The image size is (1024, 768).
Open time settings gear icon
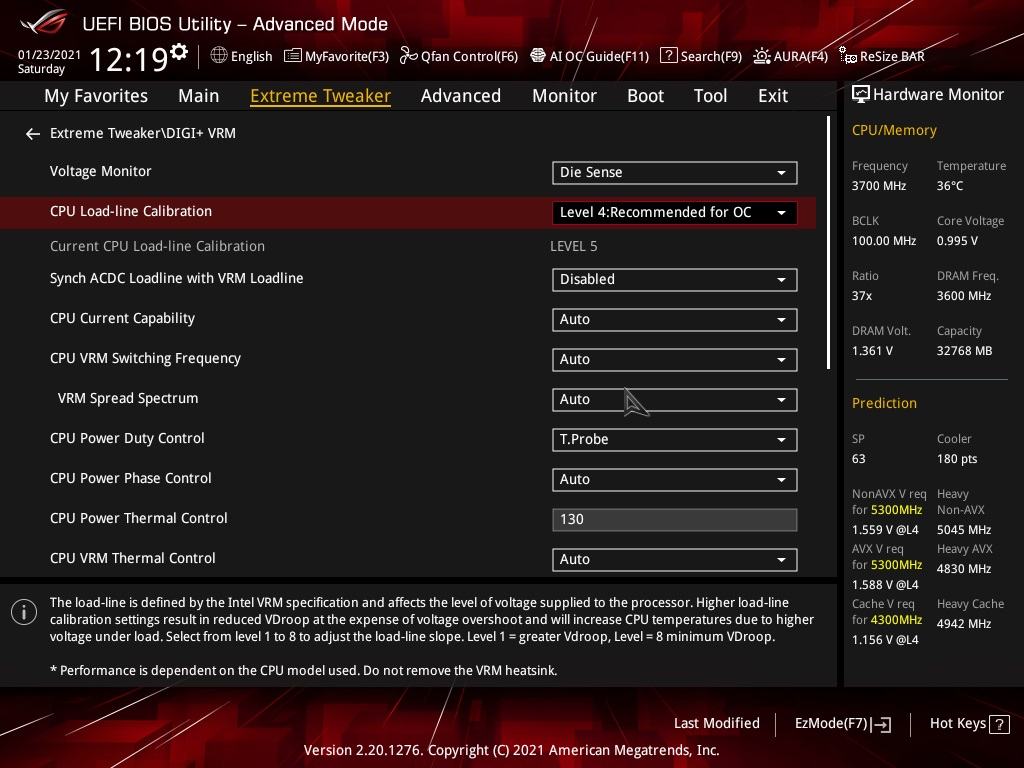pos(179,51)
